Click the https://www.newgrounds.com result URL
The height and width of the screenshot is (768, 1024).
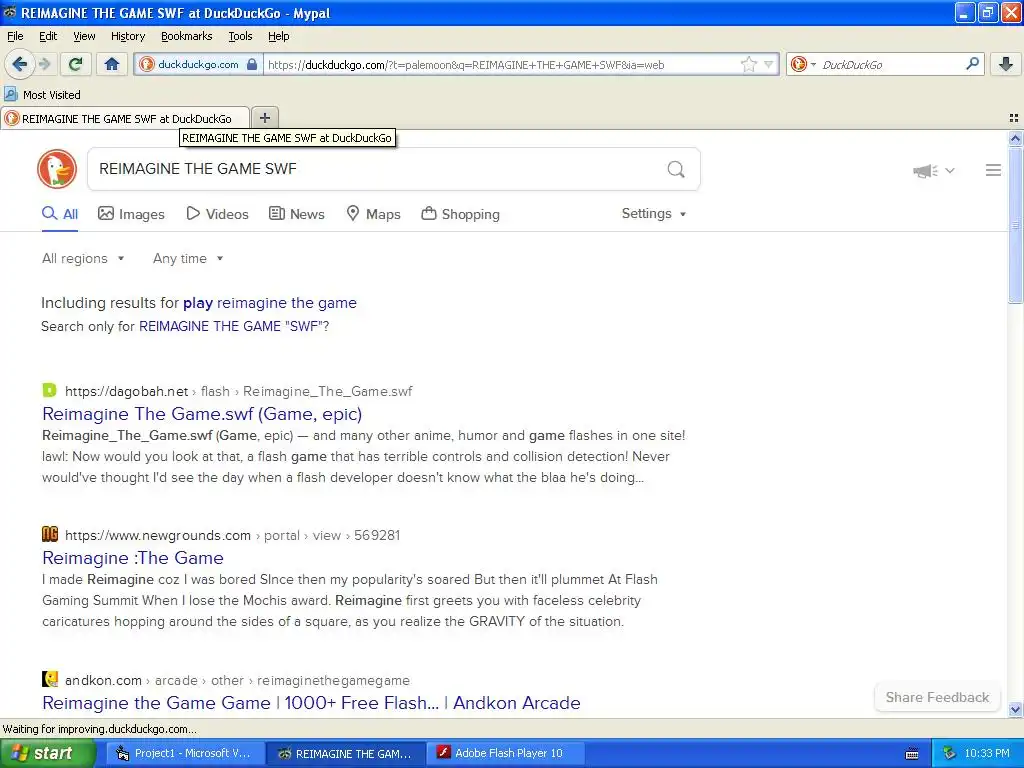158,536
